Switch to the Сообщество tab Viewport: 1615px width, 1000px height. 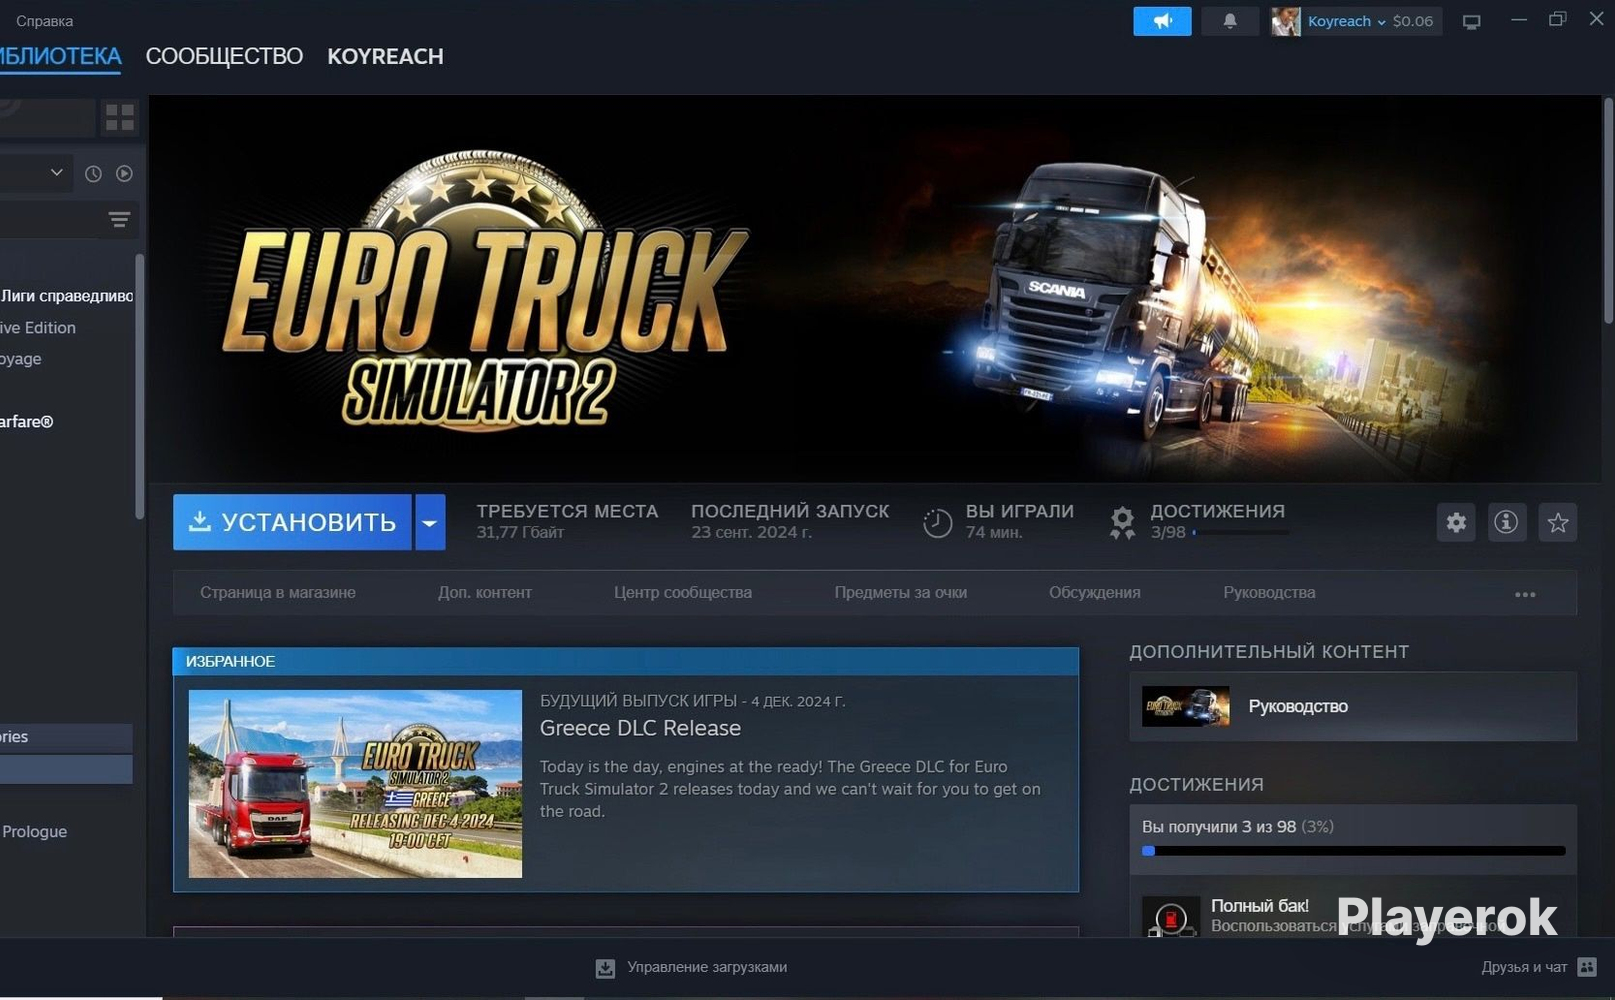pos(224,57)
